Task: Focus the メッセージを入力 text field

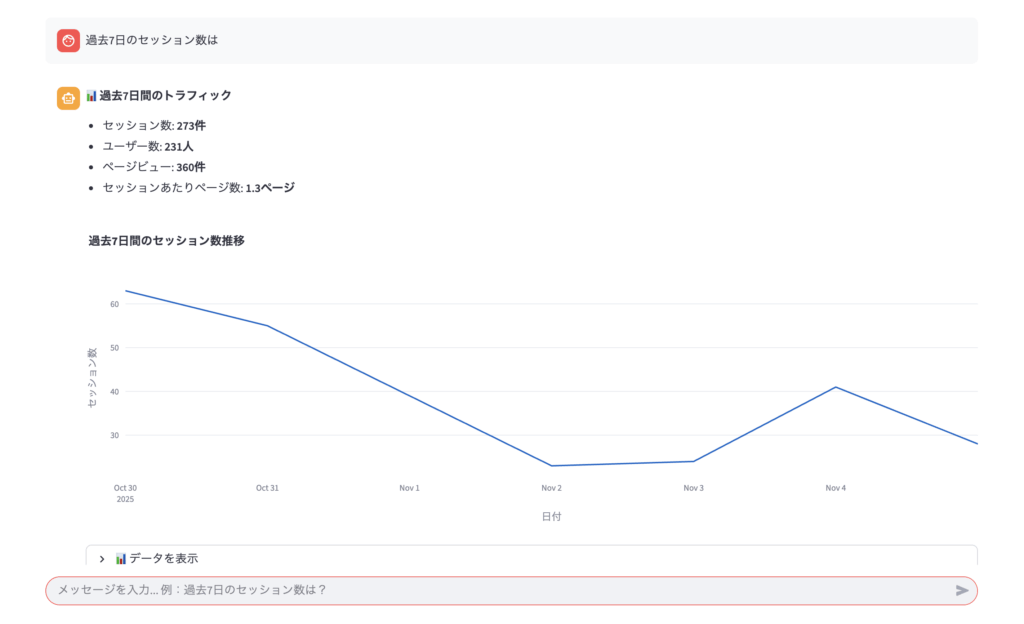Action: click(500, 590)
